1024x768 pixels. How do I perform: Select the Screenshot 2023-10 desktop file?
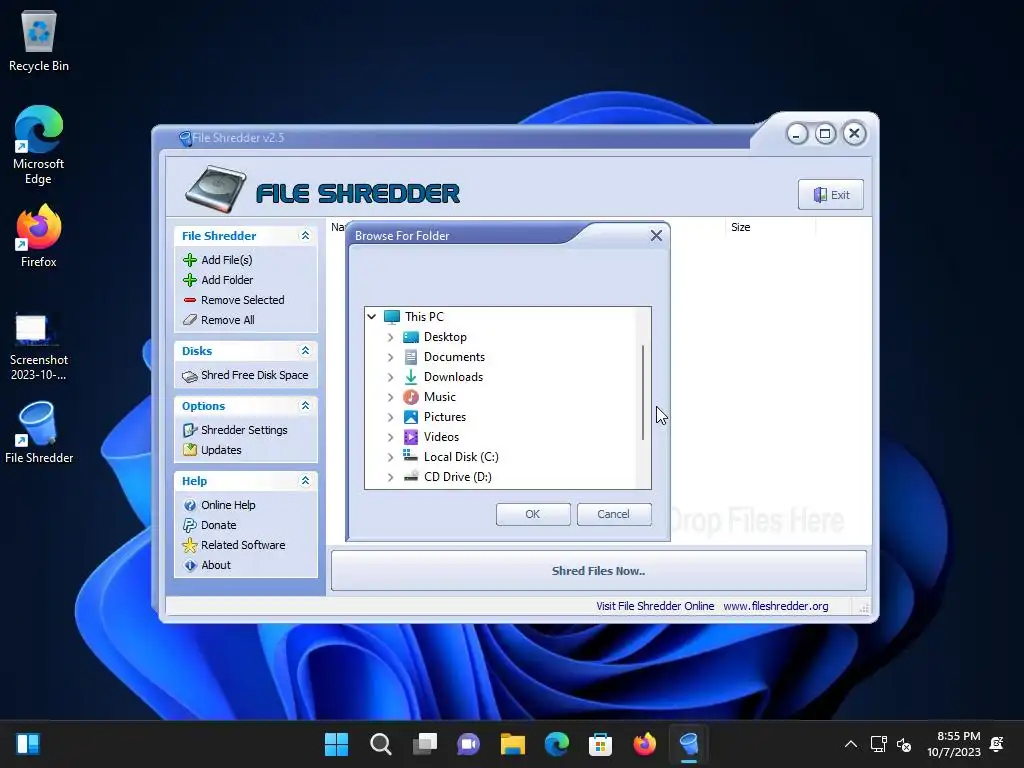(39, 347)
